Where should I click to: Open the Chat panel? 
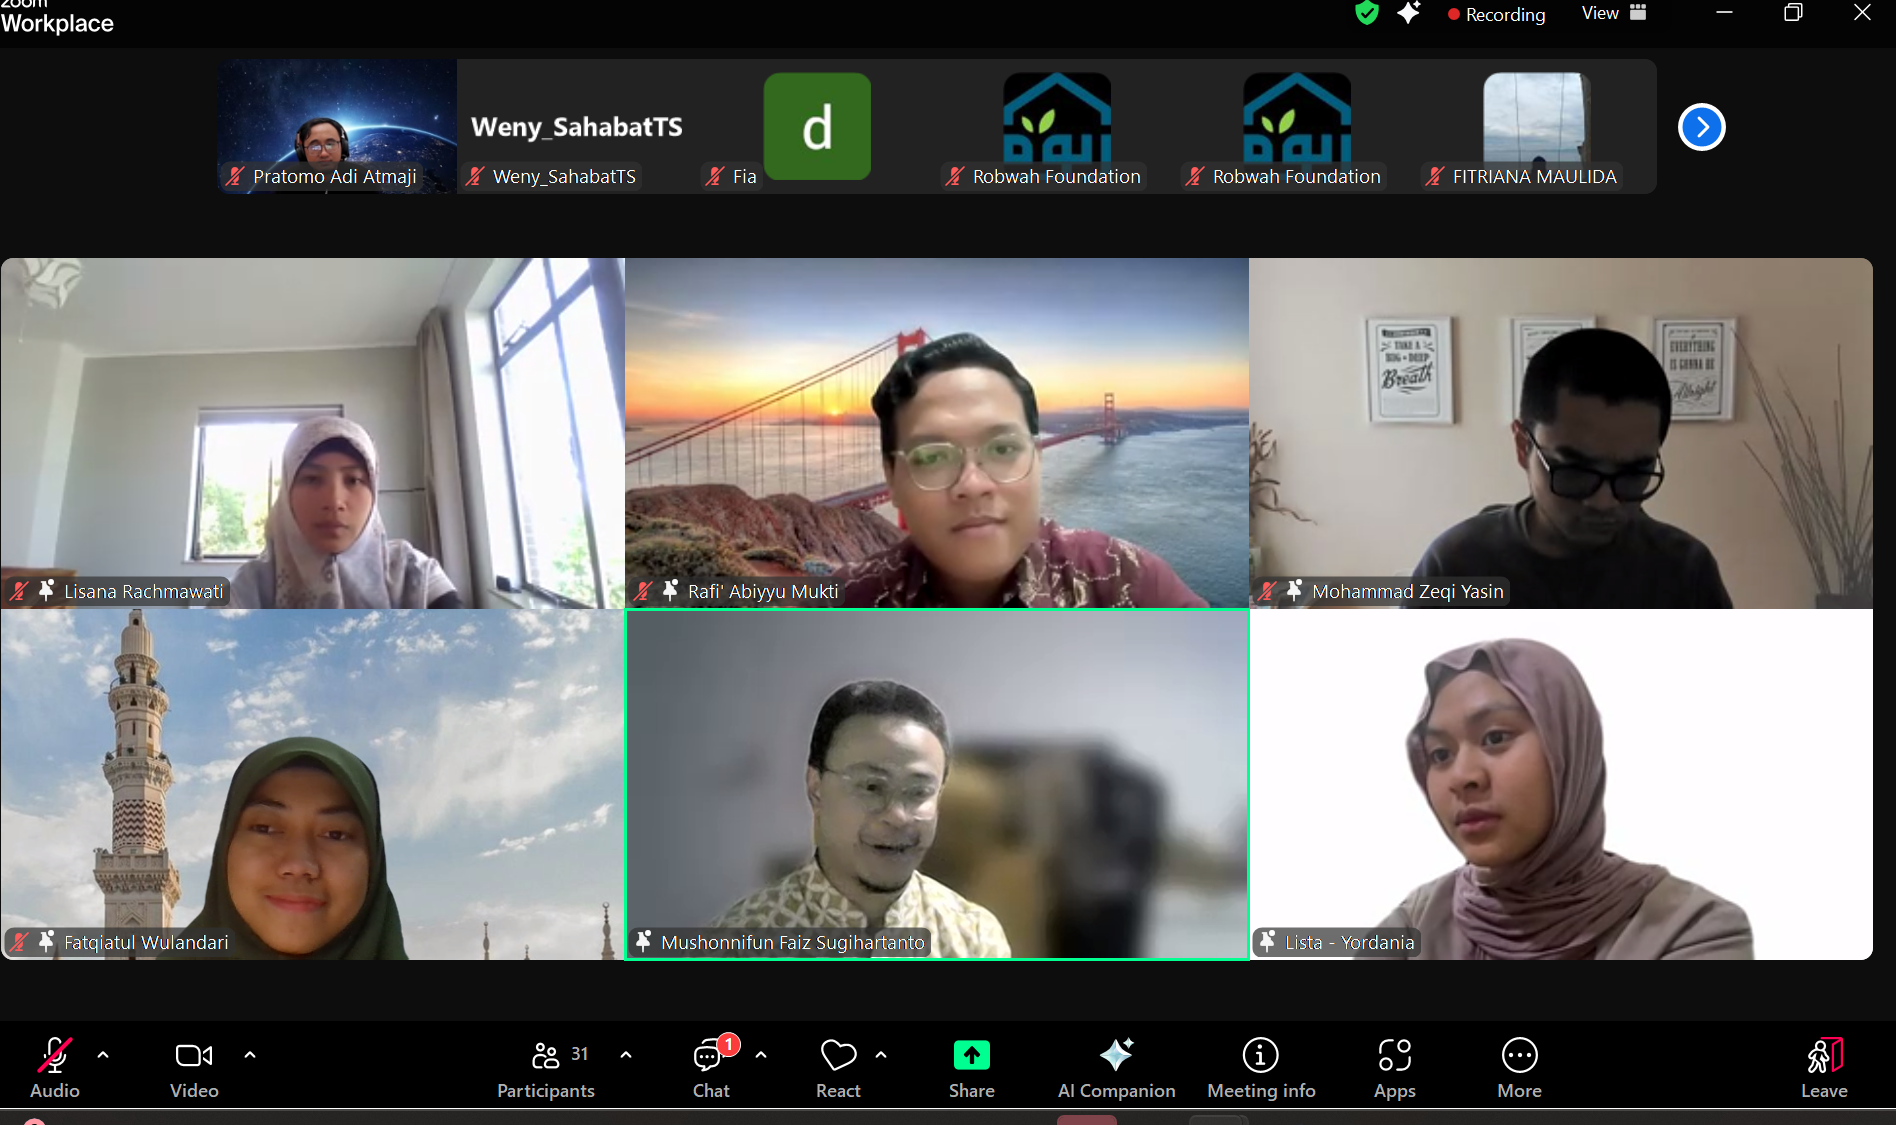(x=710, y=1066)
